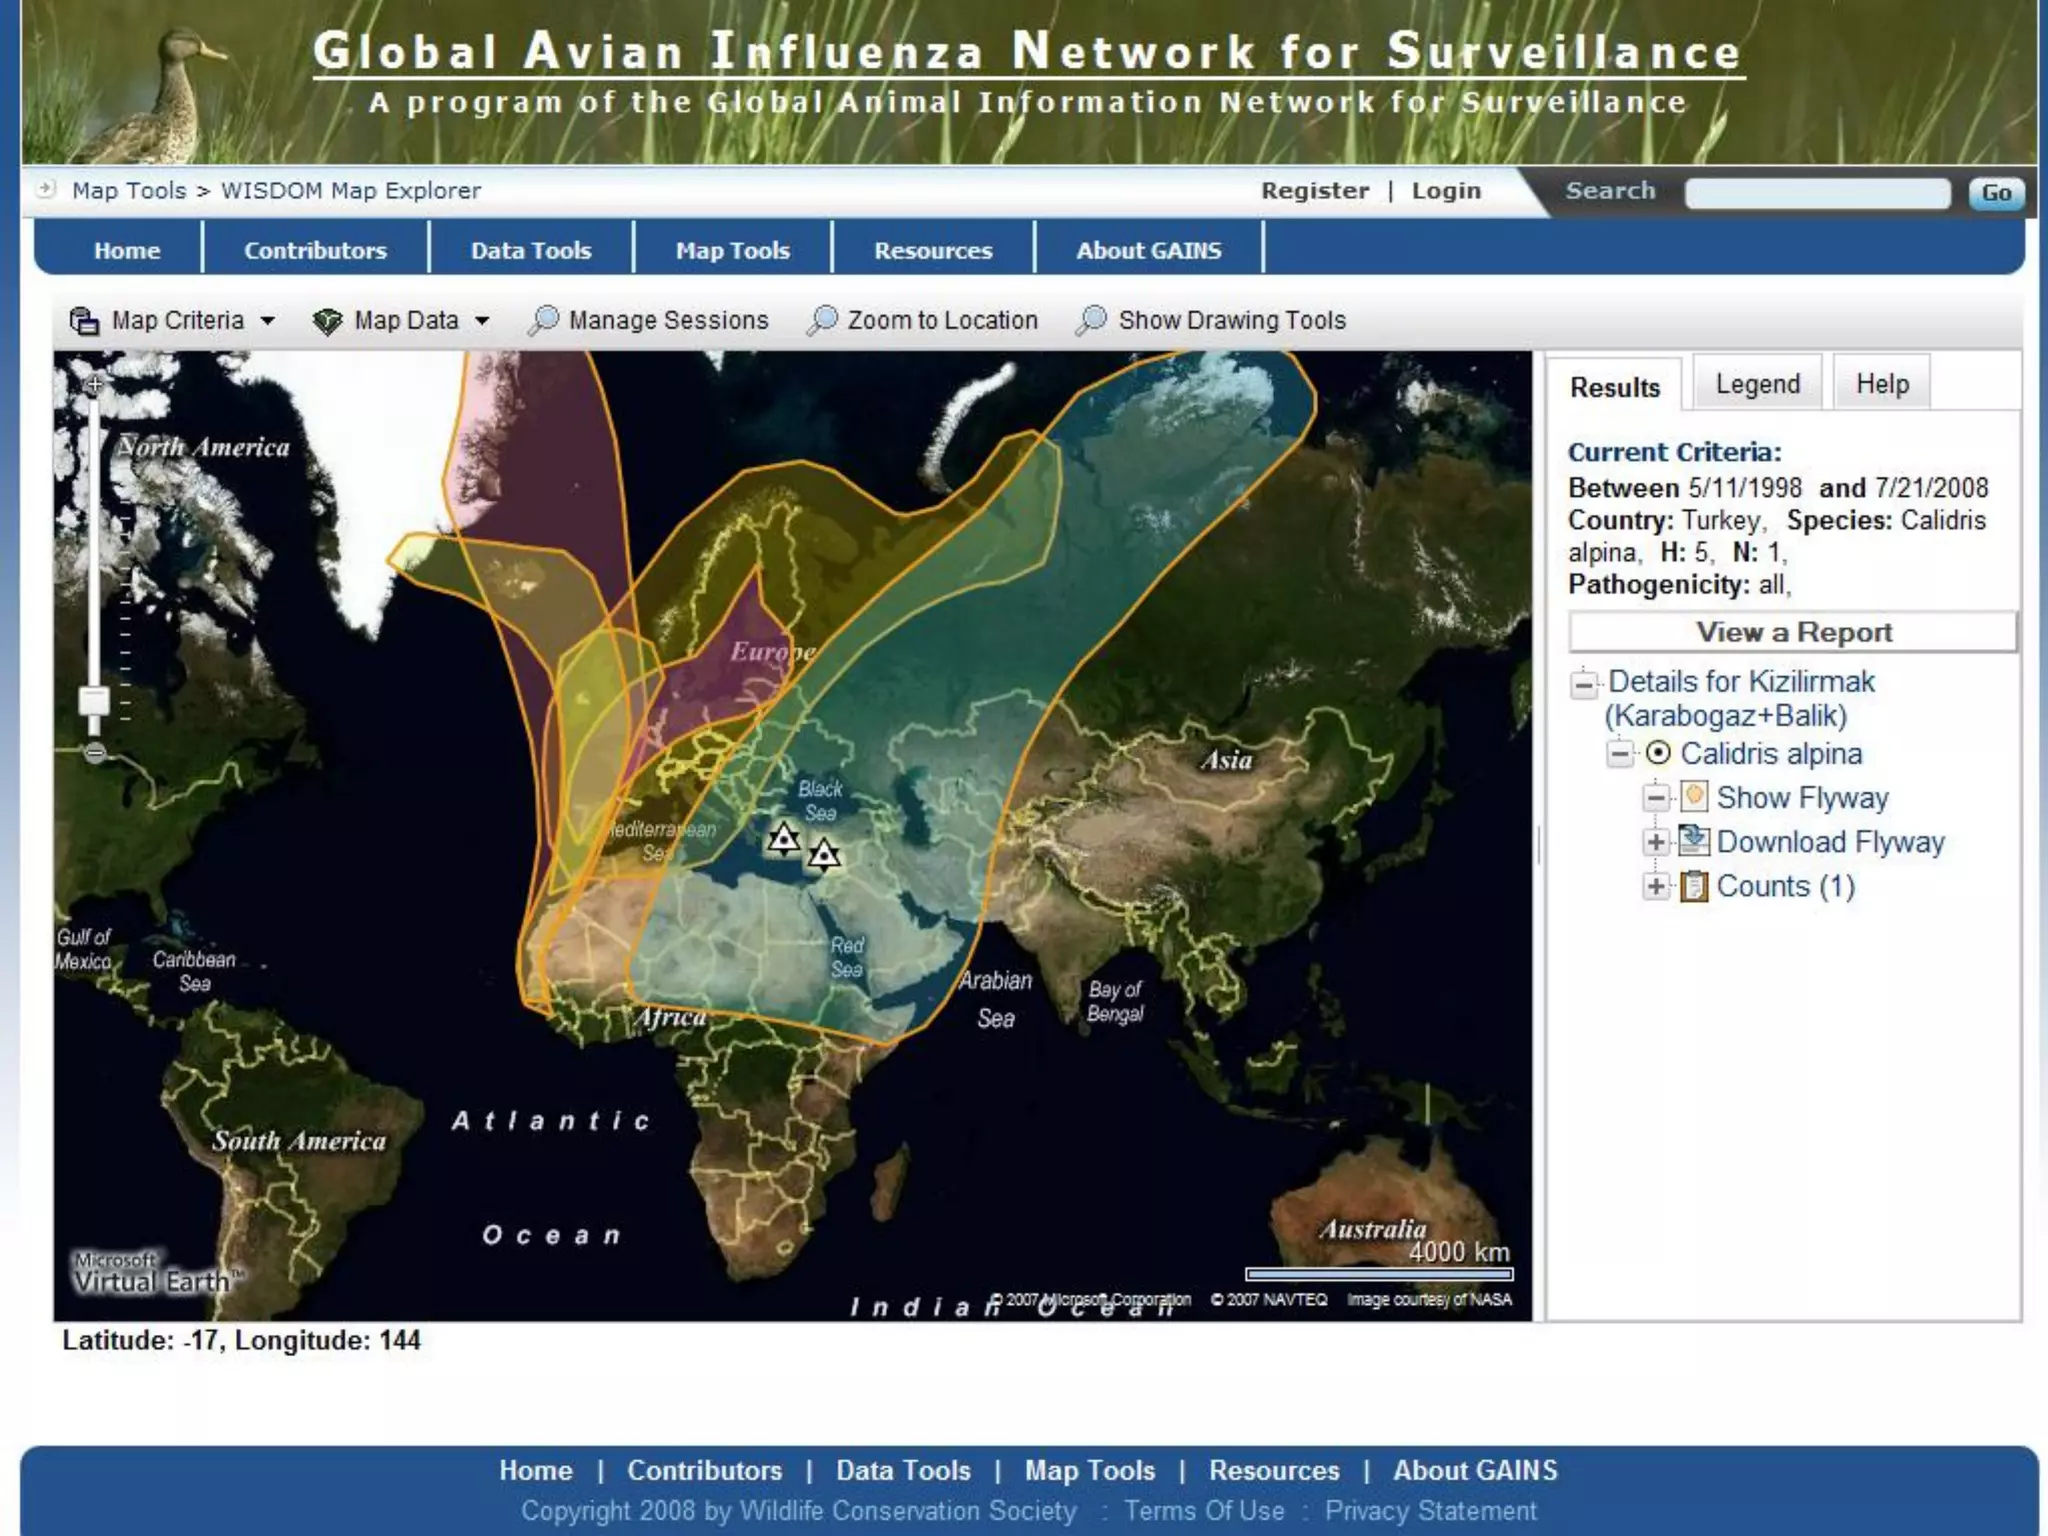
Task: Click the Show Flyway pin icon
Action: 1694,797
